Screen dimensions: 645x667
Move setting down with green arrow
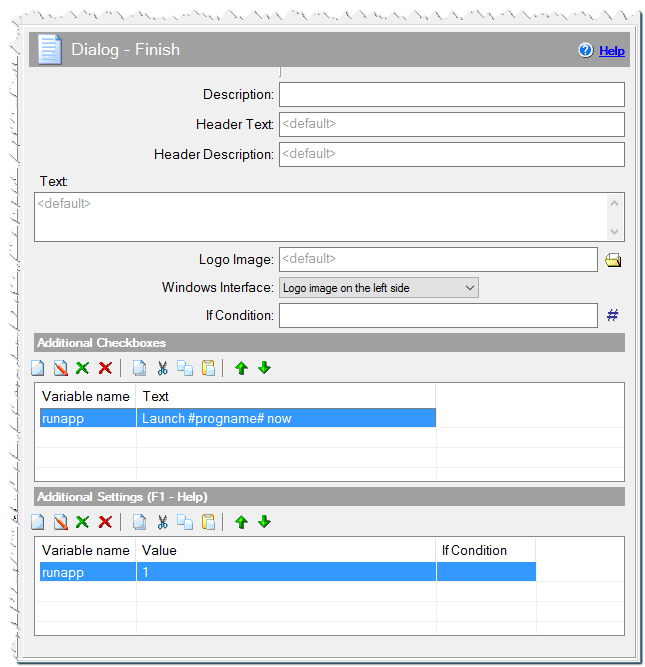click(x=264, y=522)
